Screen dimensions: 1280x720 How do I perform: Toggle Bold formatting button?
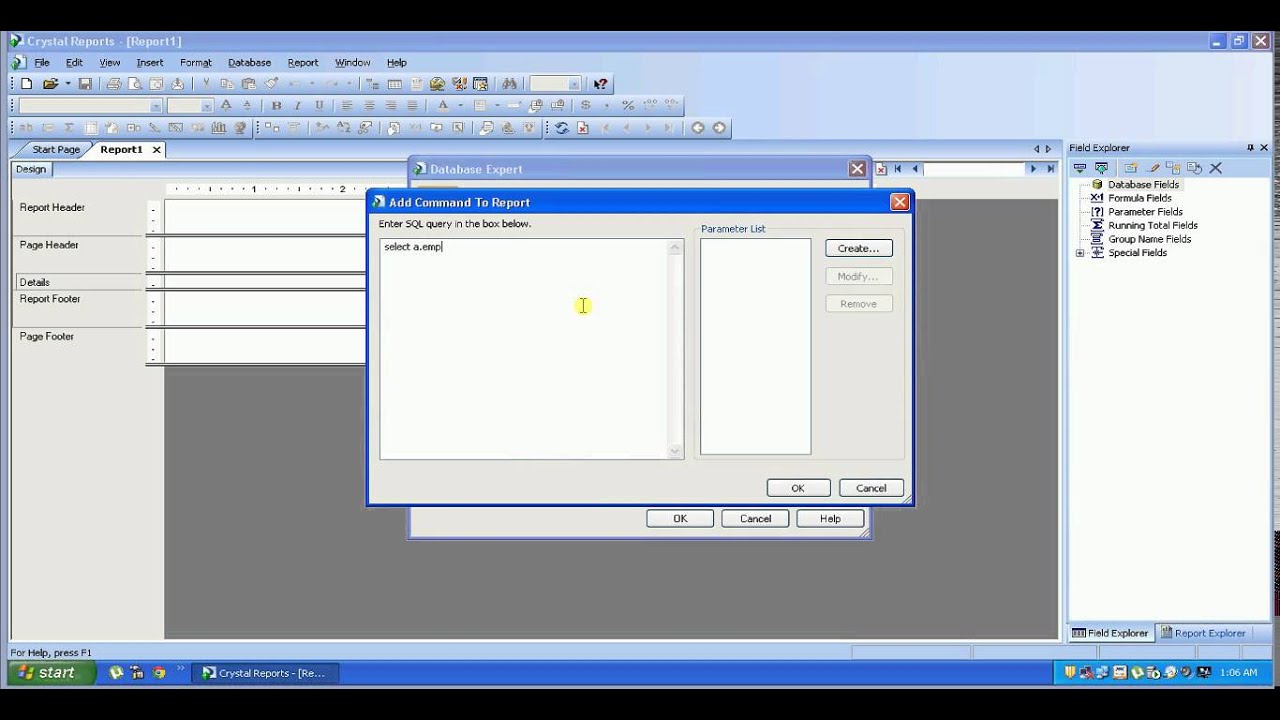(277, 105)
